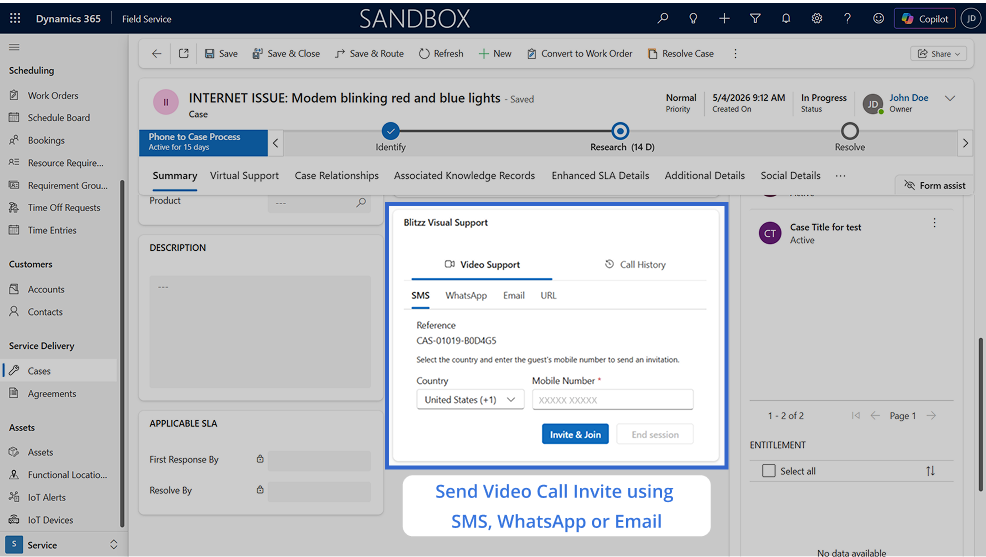Open the Service area switcher
Viewport: 986px width, 557px height.
coord(61,545)
